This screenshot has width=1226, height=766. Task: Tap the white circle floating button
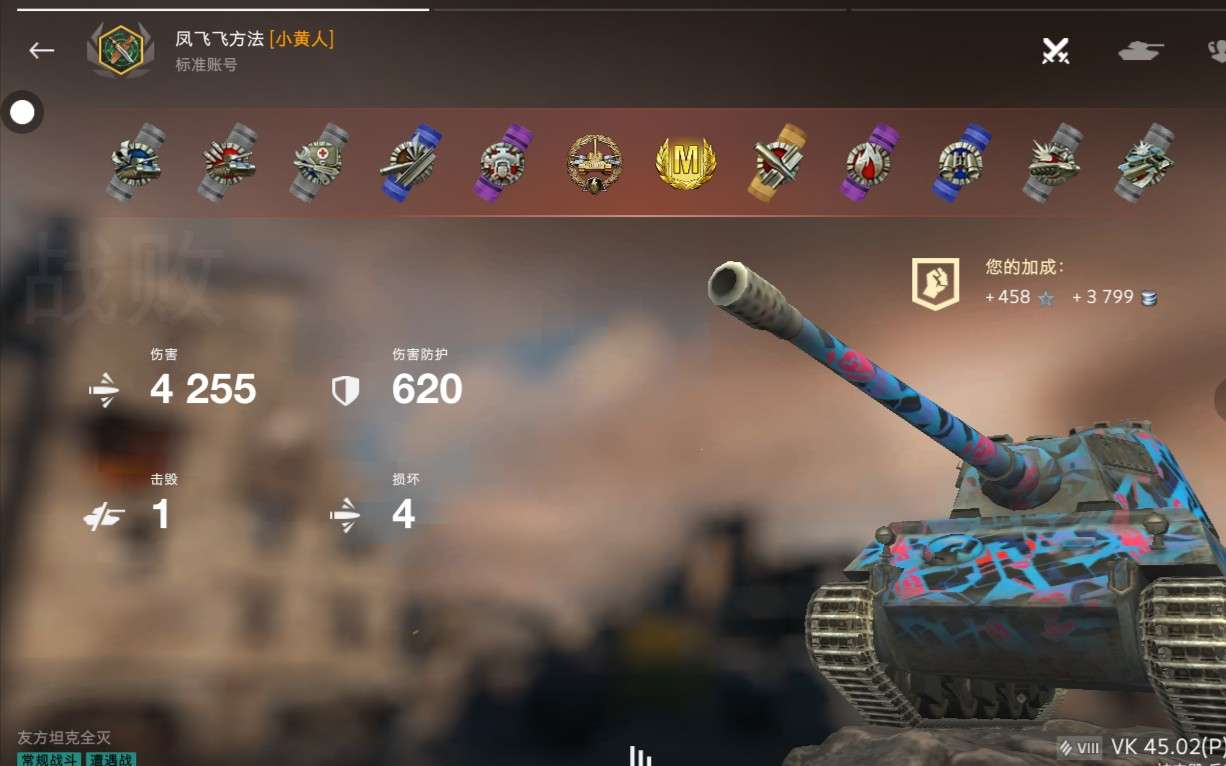coord(22,112)
